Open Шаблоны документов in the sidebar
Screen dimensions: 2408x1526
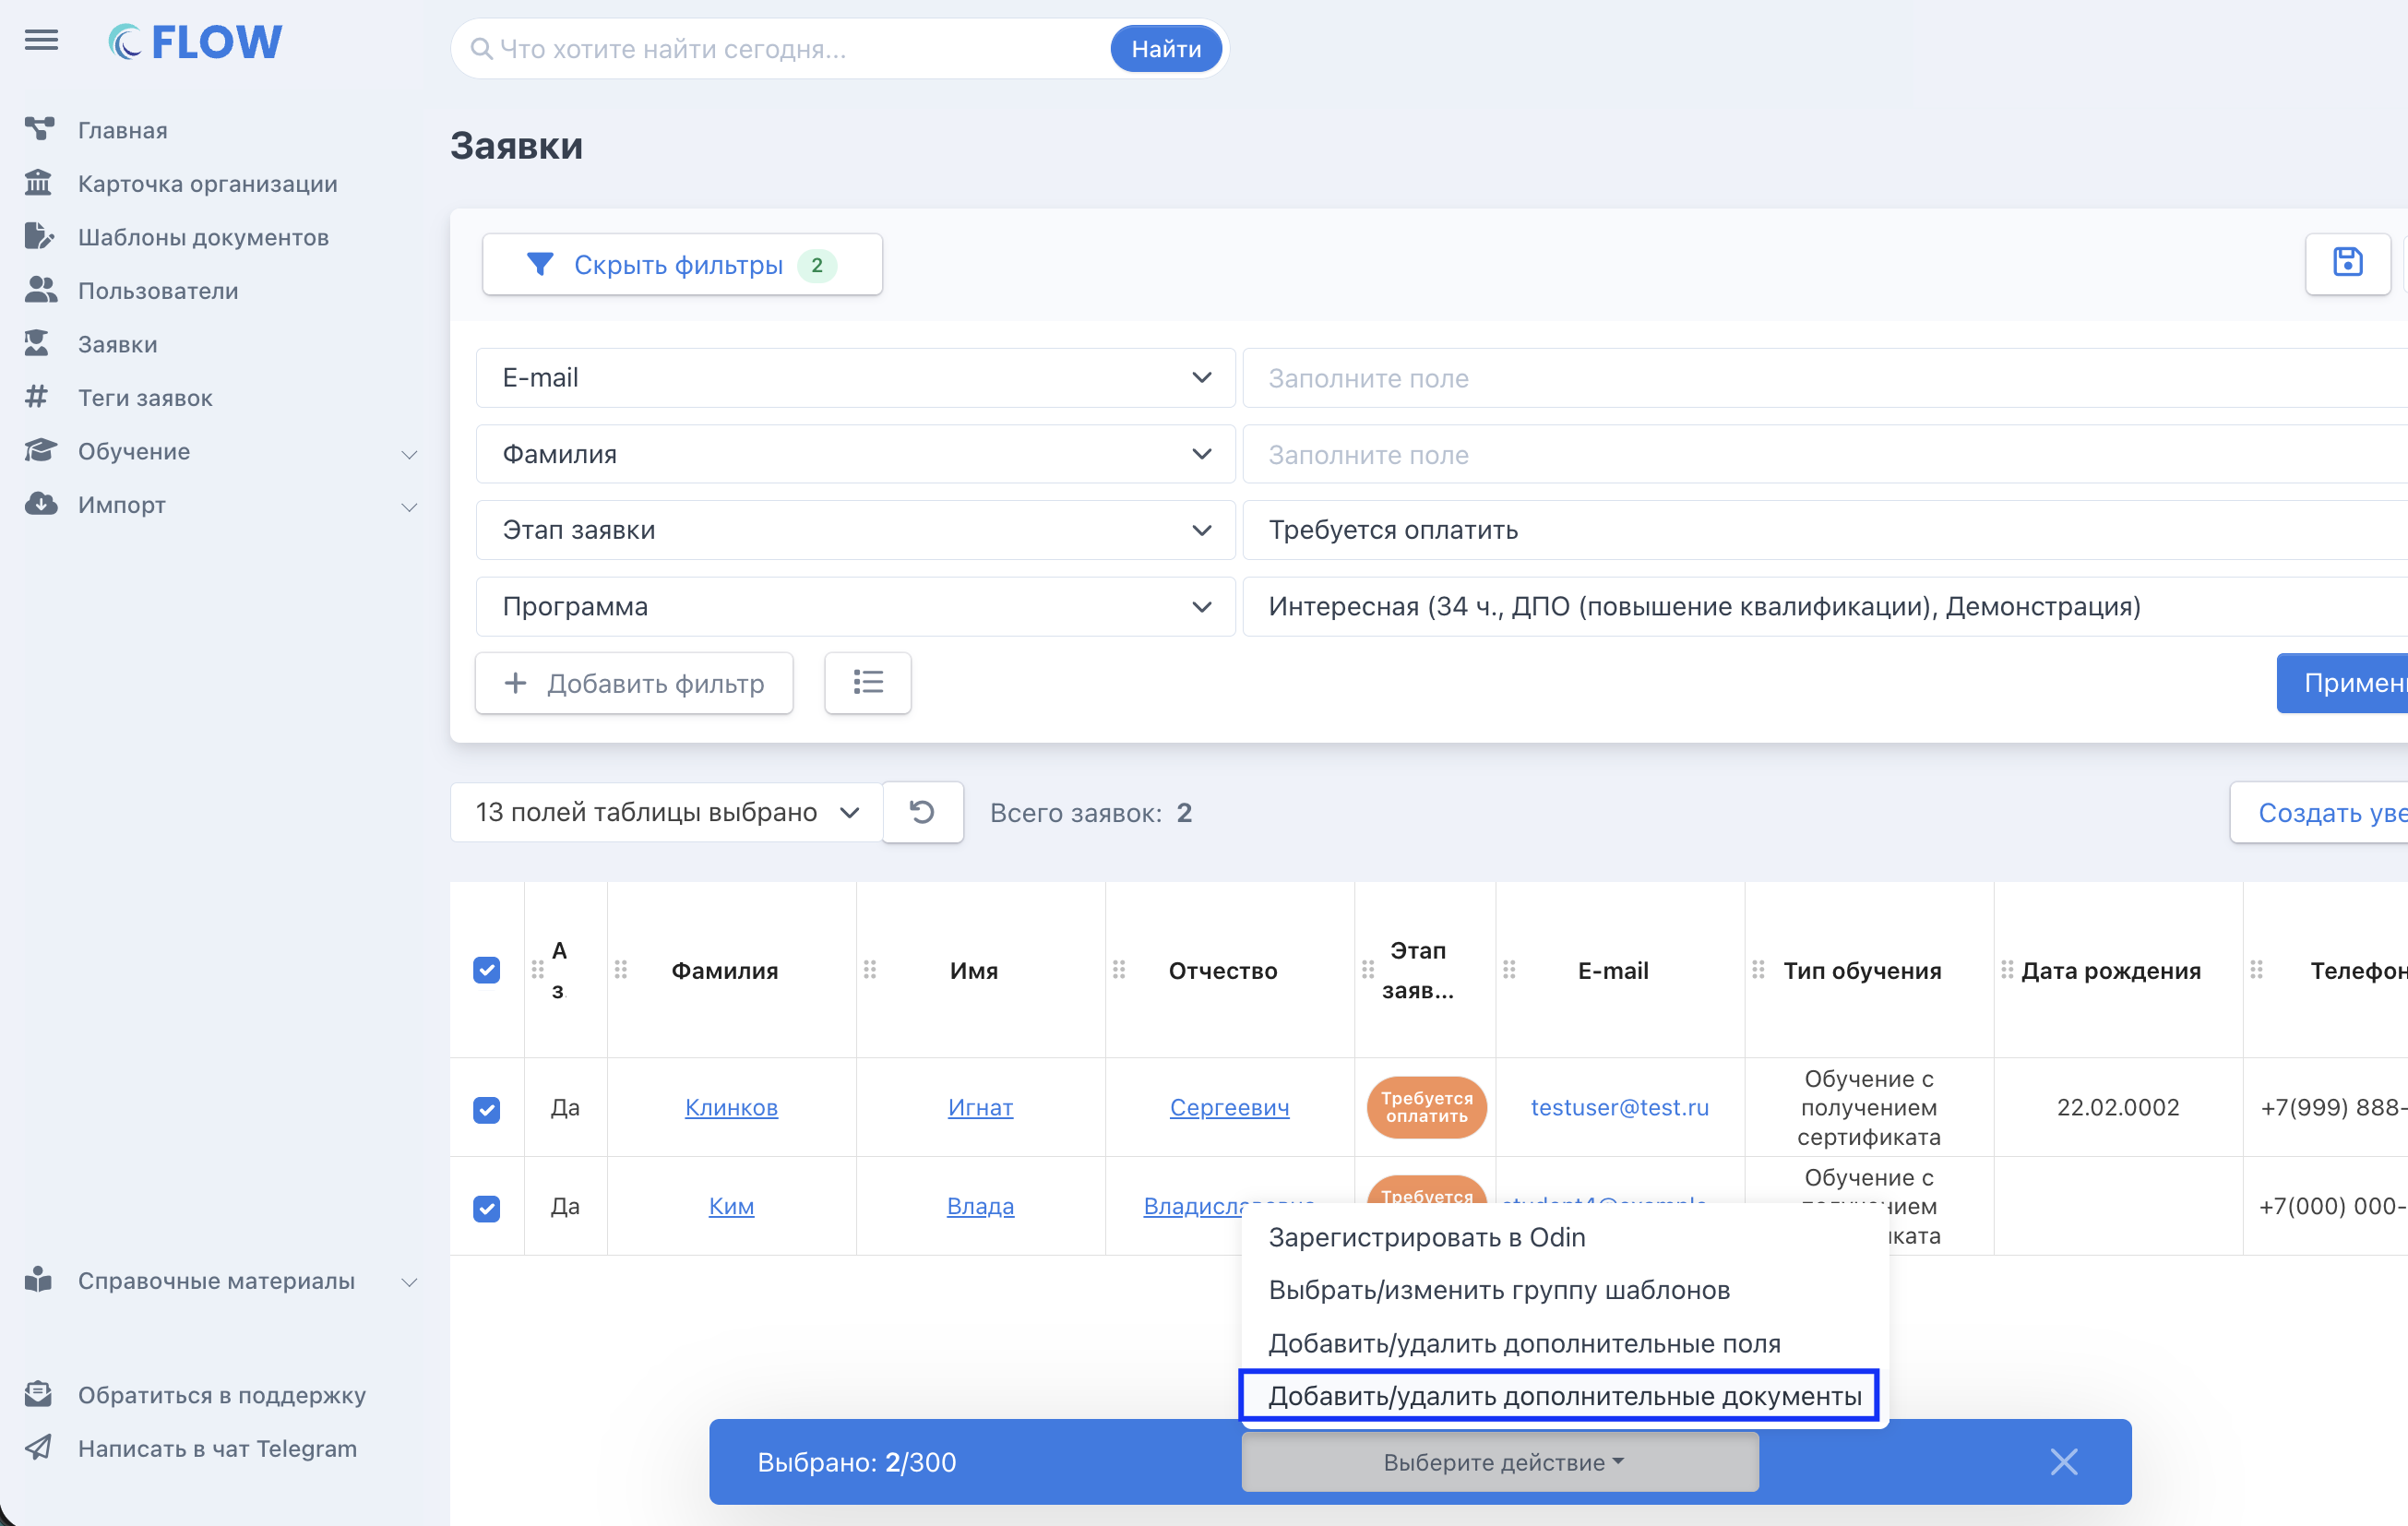(x=203, y=237)
